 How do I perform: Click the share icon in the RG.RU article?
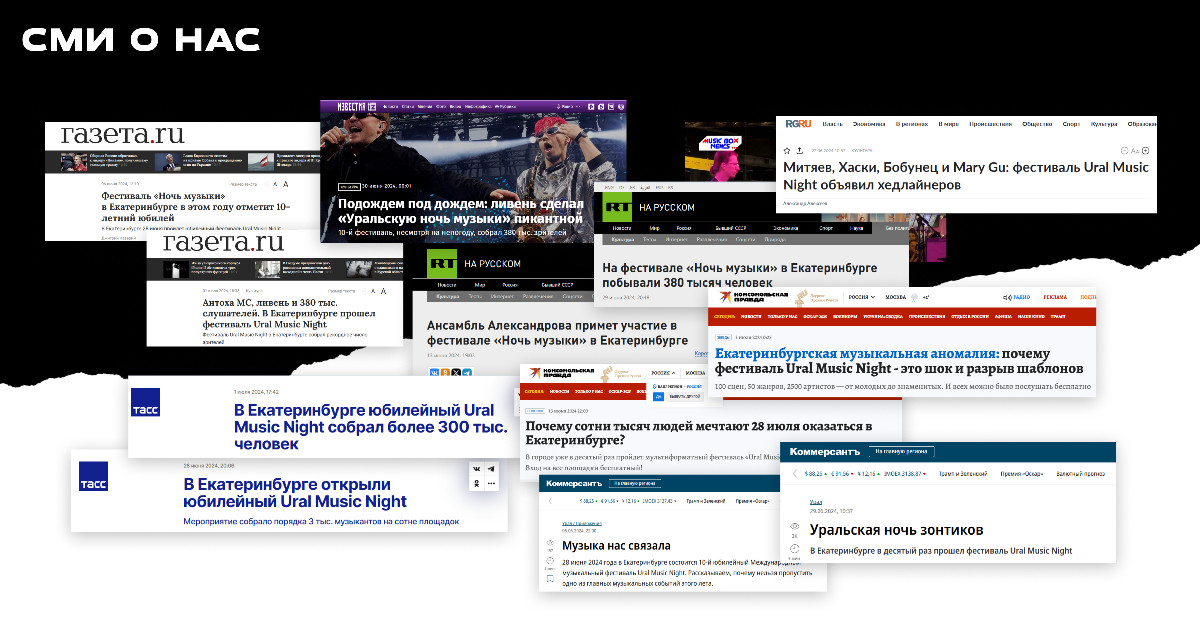tap(800, 150)
